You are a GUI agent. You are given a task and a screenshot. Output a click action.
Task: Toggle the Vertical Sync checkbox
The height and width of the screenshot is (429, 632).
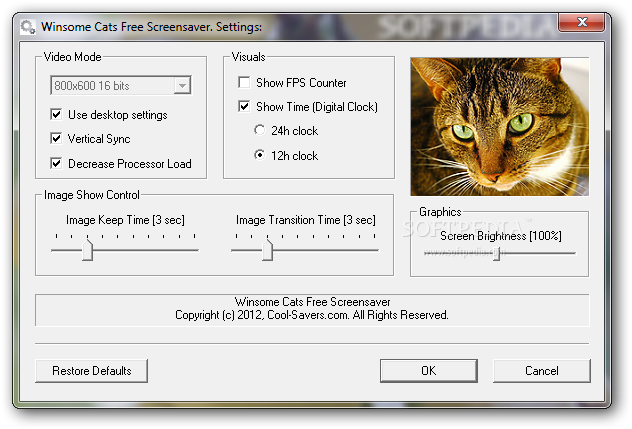click(x=56, y=139)
